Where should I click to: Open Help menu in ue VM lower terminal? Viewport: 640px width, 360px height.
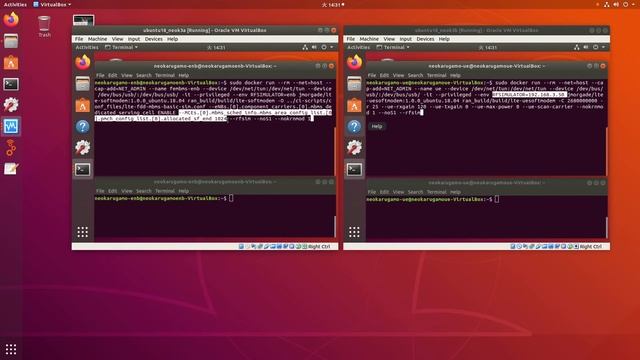(x=455, y=192)
